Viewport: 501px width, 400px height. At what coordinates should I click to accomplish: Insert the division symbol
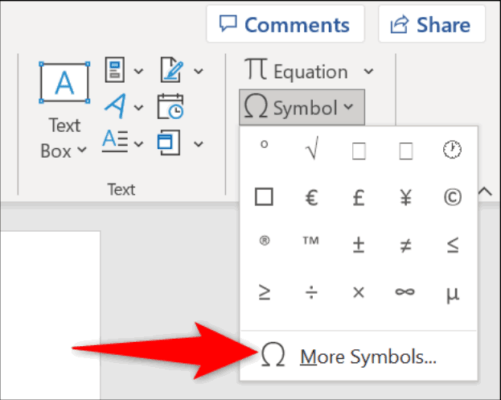[x=312, y=293]
